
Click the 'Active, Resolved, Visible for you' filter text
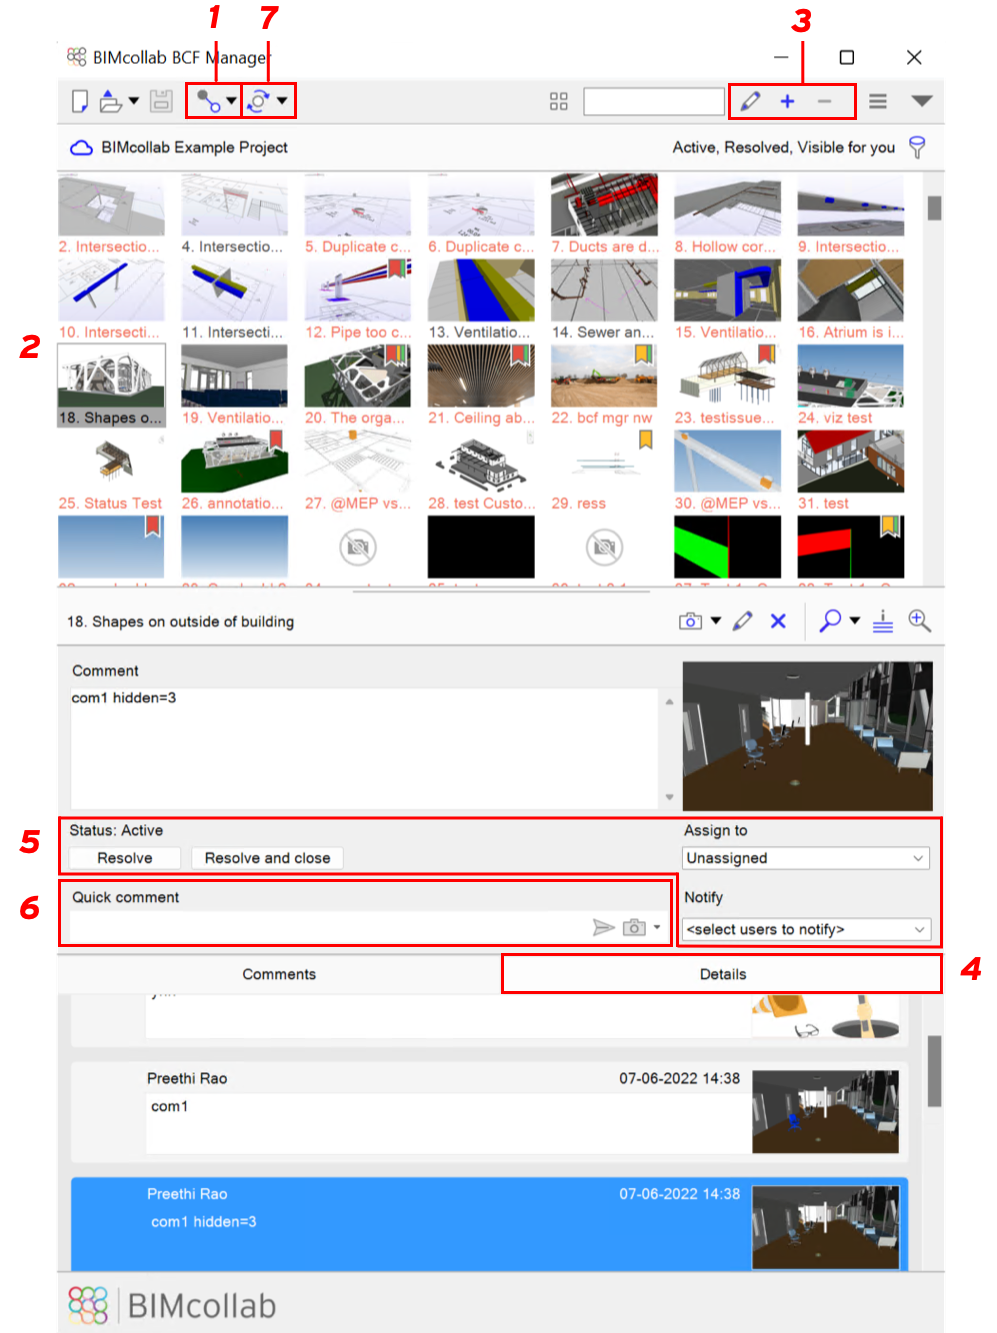784,147
